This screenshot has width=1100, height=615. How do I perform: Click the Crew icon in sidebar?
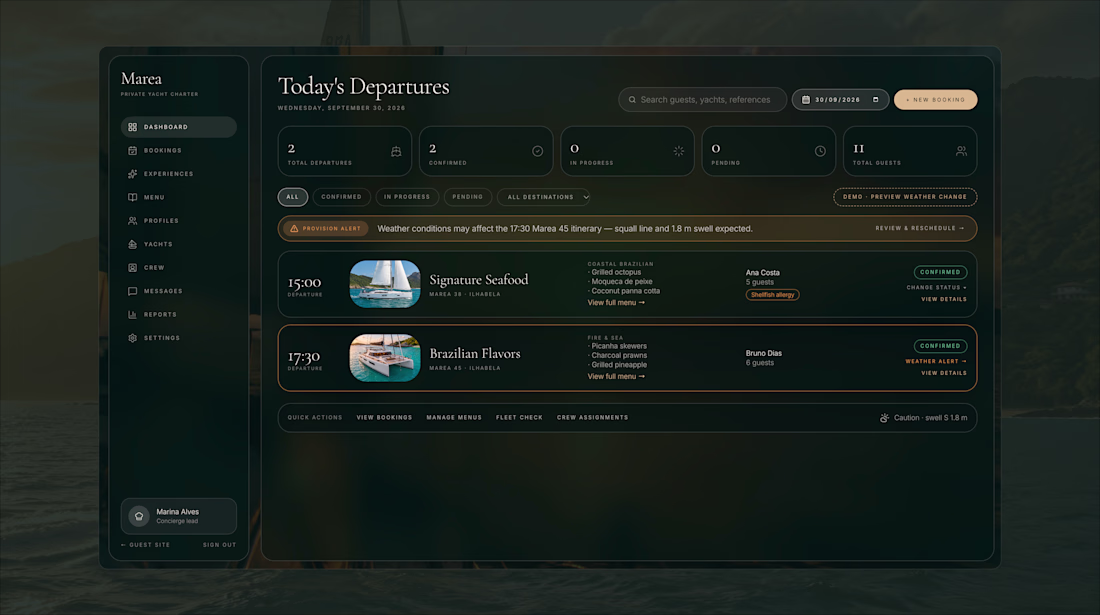click(x=133, y=268)
